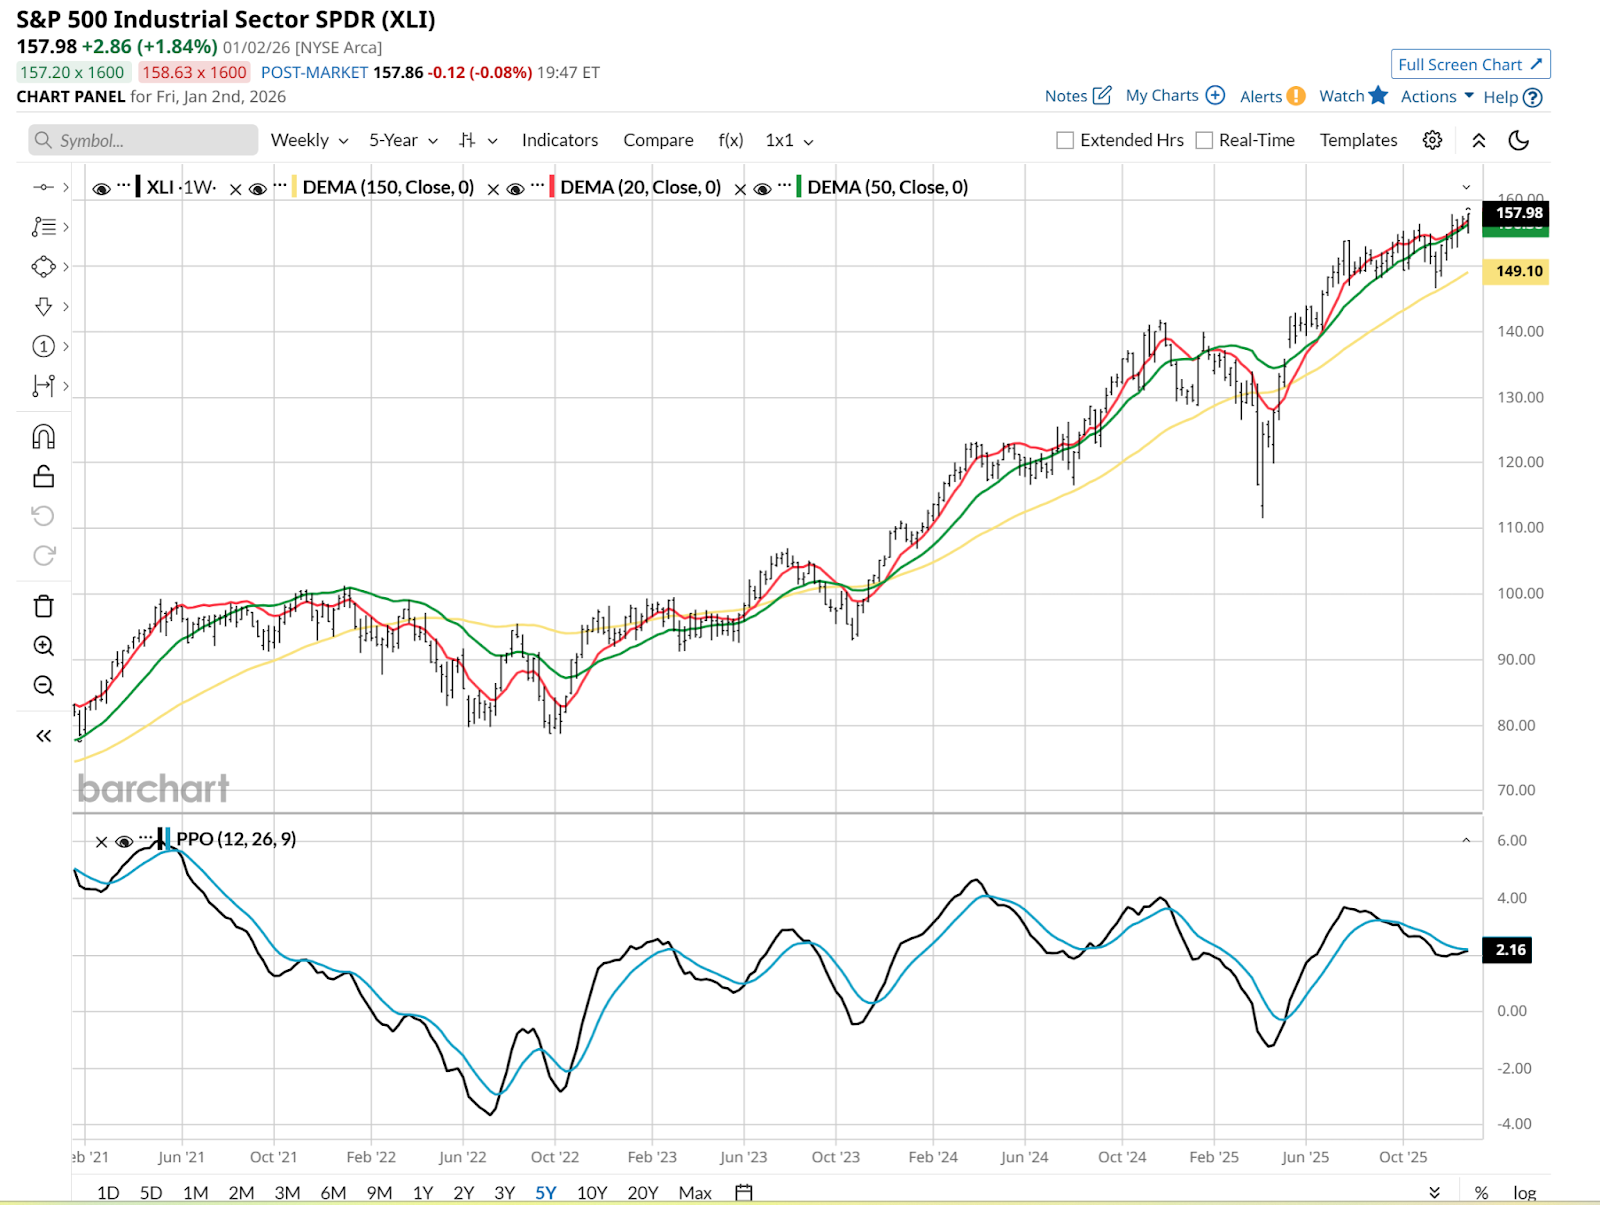Collapse the top toolbar double chevron

[1478, 140]
